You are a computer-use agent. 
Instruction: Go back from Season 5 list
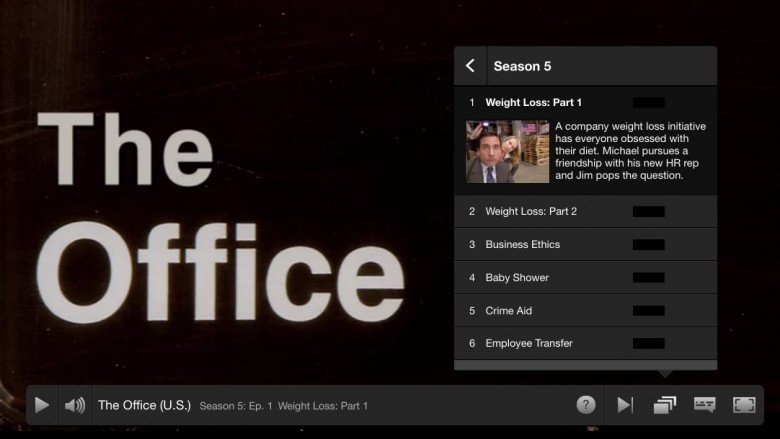pyautogui.click(x=470, y=66)
